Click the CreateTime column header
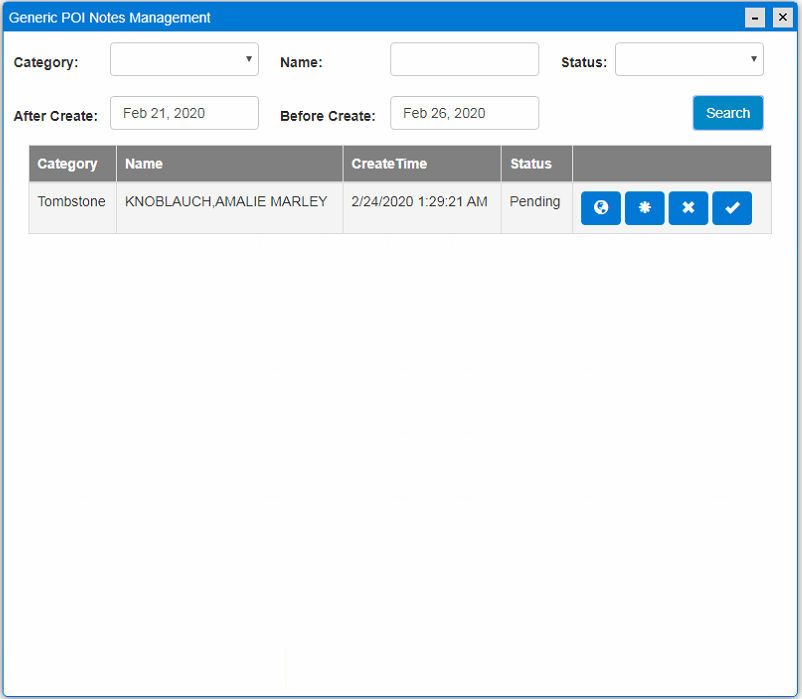This screenshot has height=699, width=802. pos(389,164)
